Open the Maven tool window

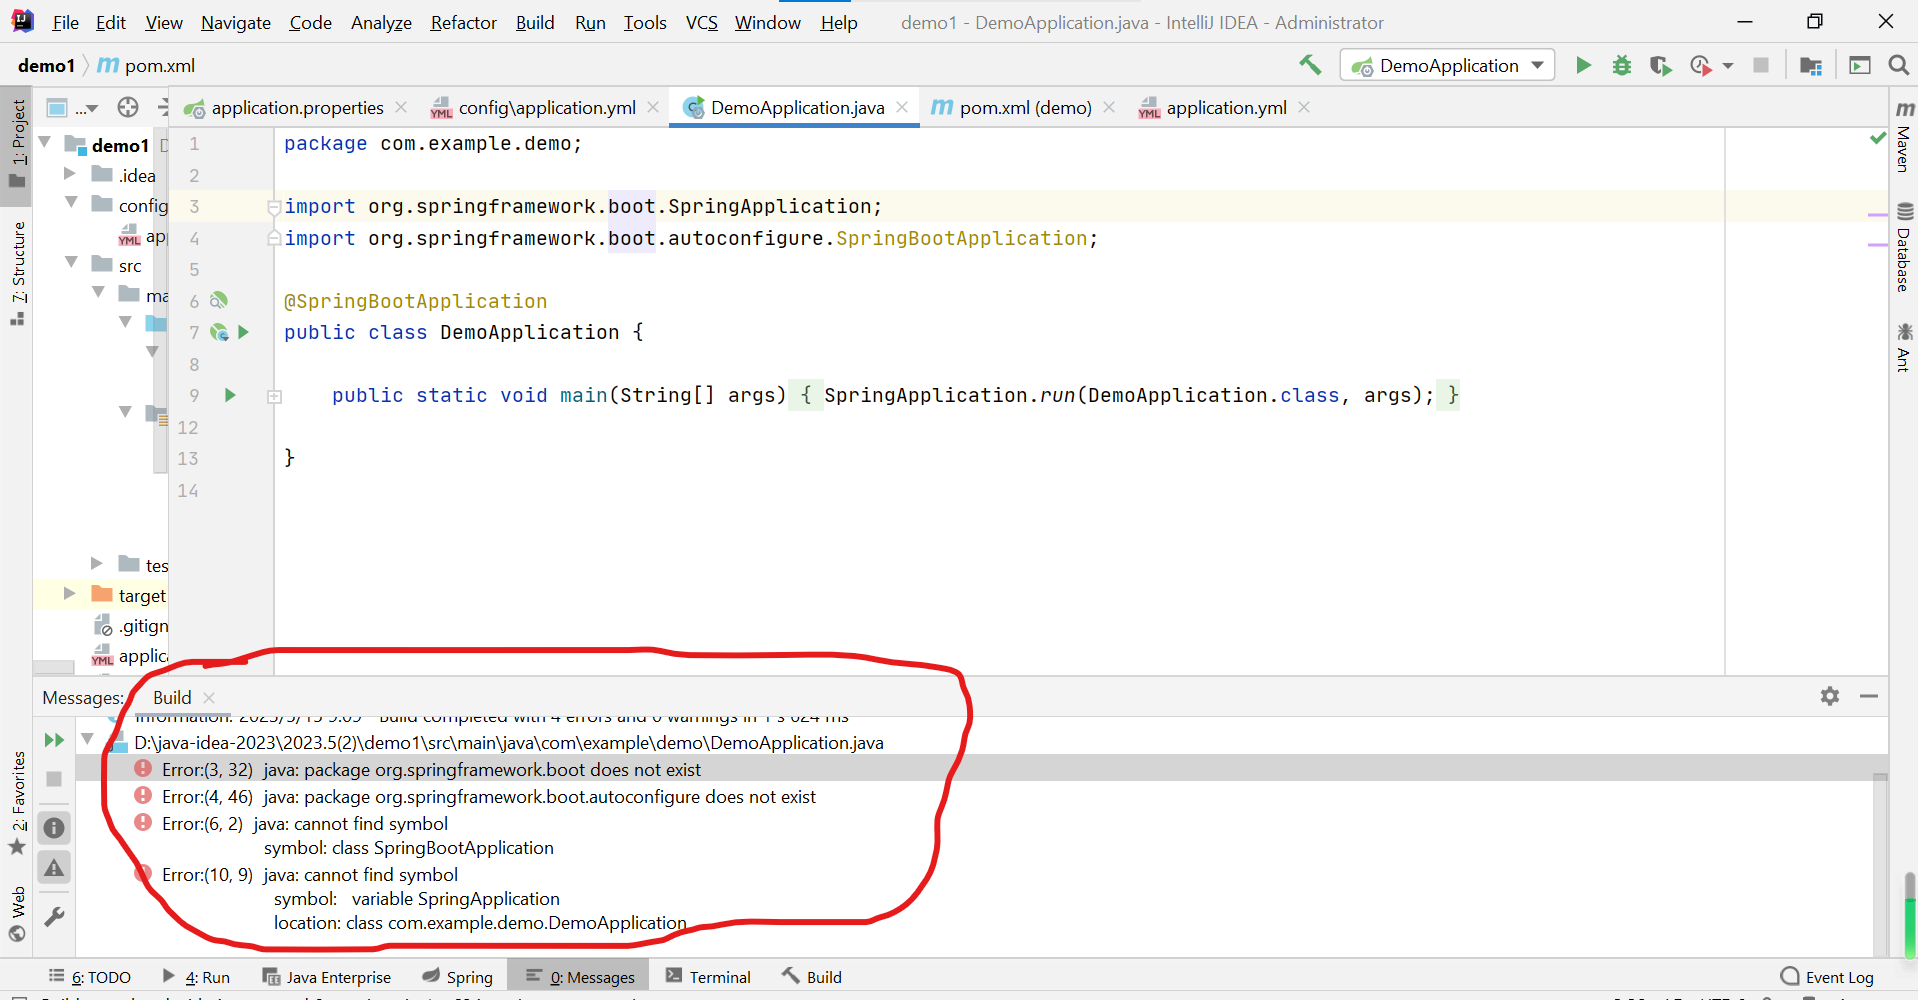tap(1904, 137)
